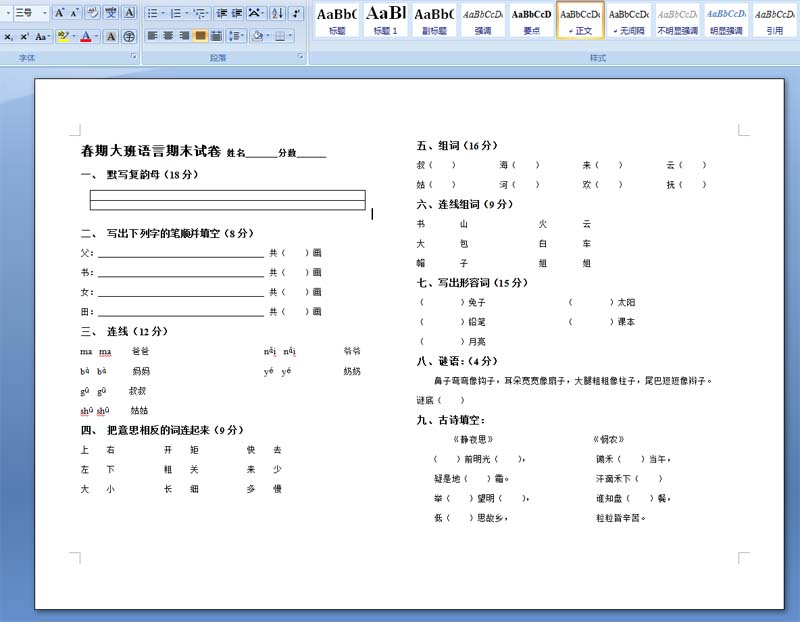Align the text left
The width and height of the screenshot is (800, 622).
(153, 36)
